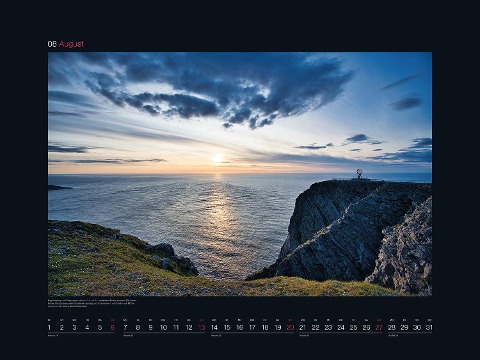This screenshot has width=480, height=360.
Task: Click the globe monument on the cliff
Action: point(359,173)
